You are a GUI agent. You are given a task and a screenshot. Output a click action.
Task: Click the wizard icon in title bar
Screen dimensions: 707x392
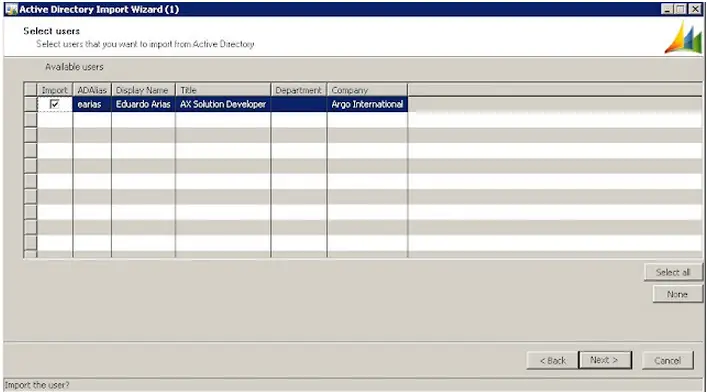(11, 9)
